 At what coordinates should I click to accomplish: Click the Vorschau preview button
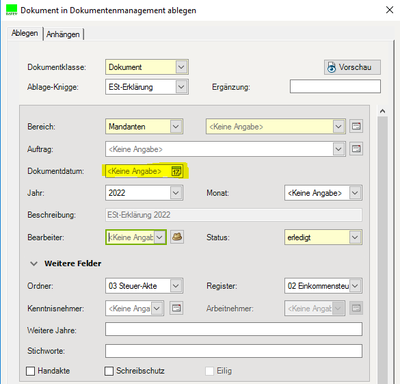click(352, 67)
